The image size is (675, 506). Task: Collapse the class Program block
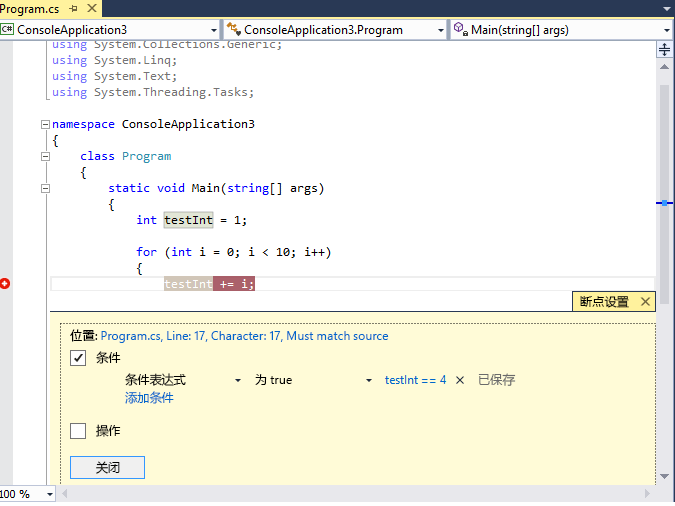pyautogui.click(x=45, y=156)
